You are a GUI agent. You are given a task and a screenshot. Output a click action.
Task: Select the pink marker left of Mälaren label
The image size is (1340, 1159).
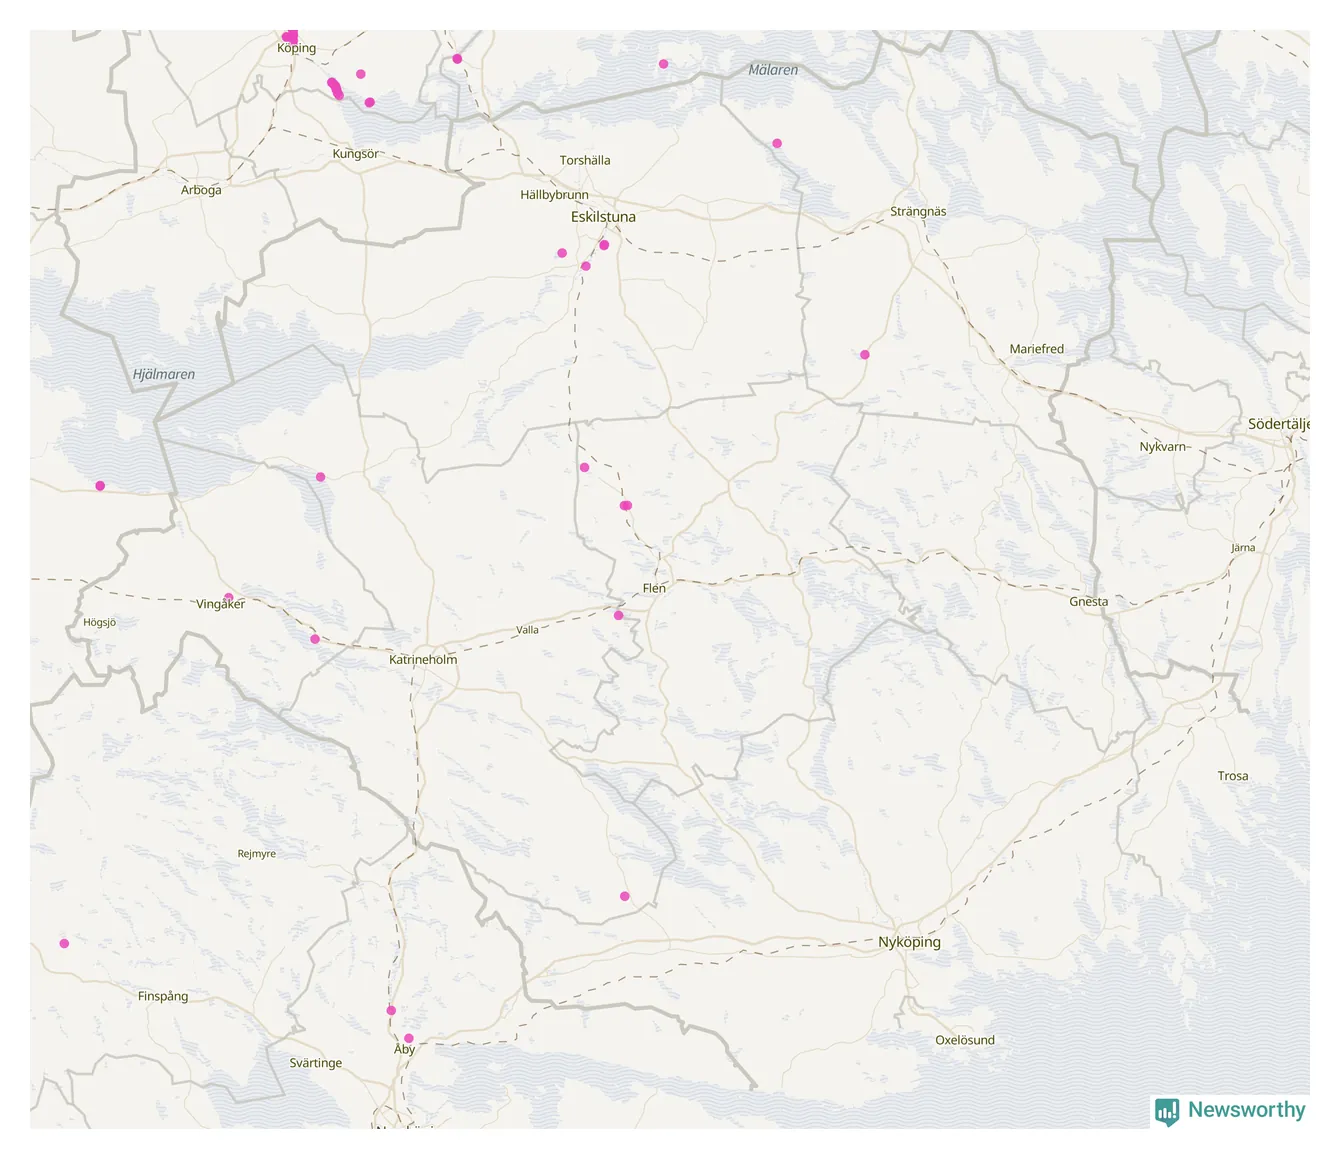(664, 64)
